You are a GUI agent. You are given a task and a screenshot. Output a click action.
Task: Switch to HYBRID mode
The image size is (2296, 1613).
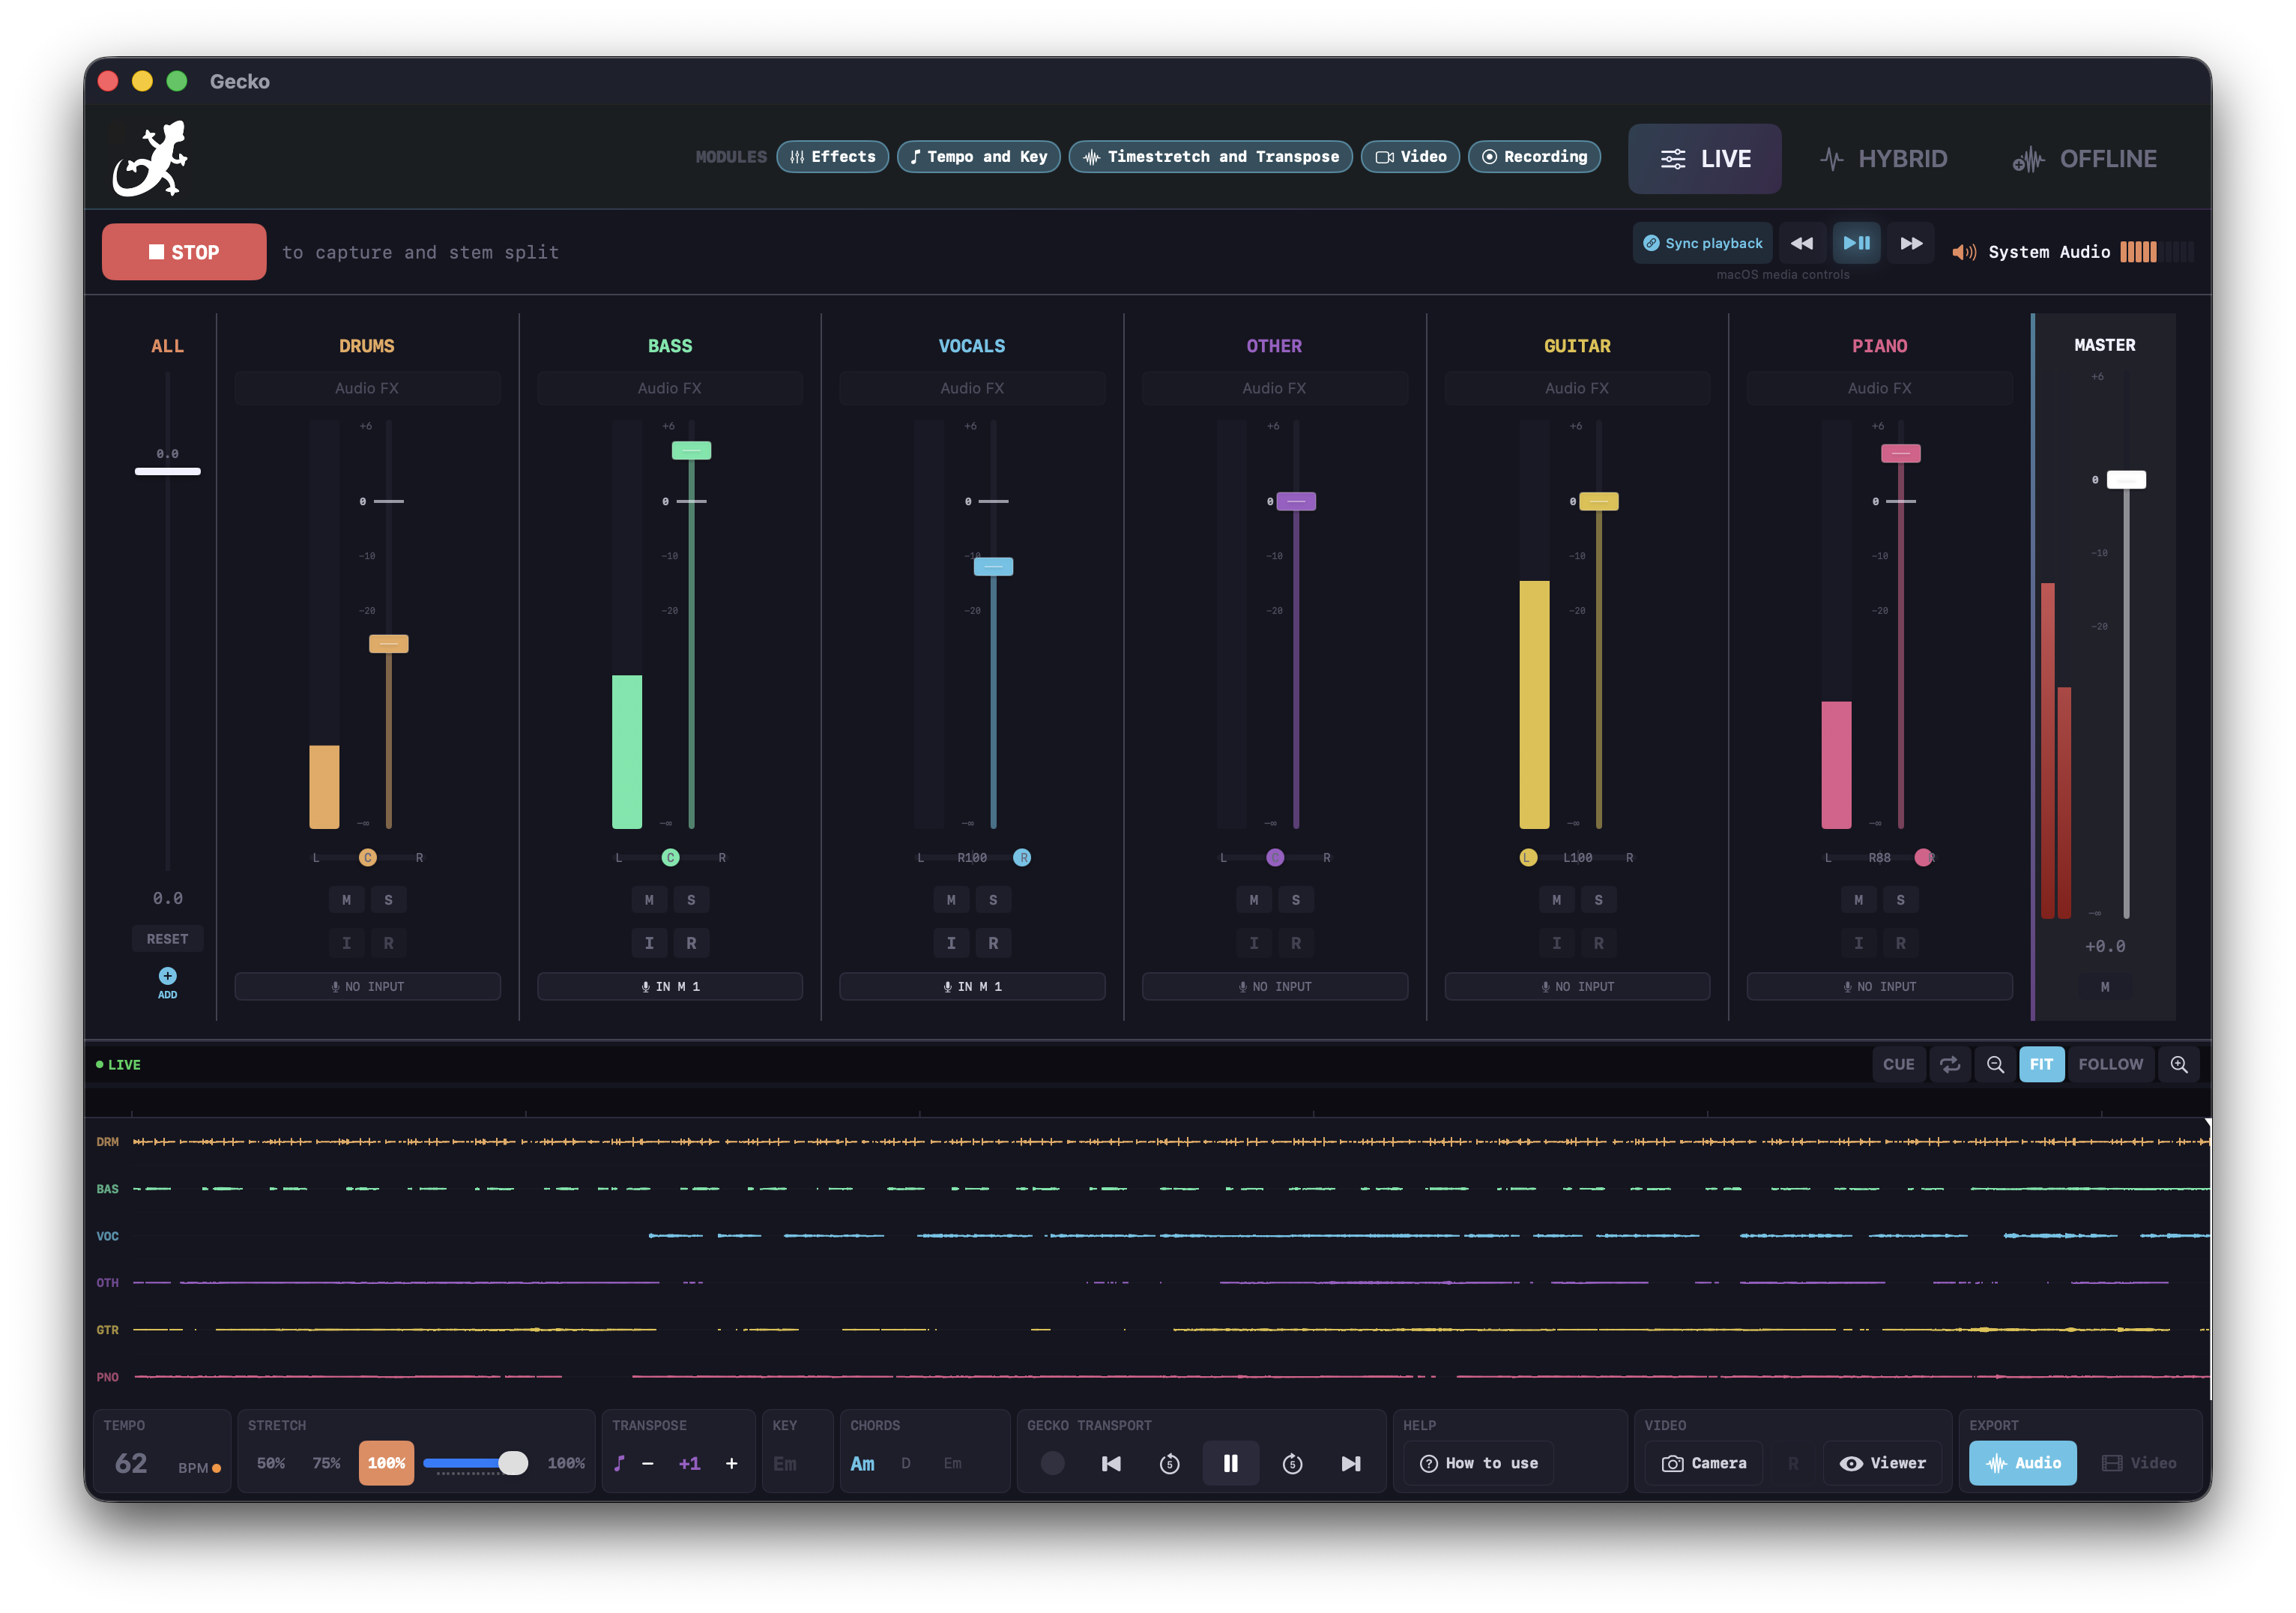click(x=1884, y=158)
